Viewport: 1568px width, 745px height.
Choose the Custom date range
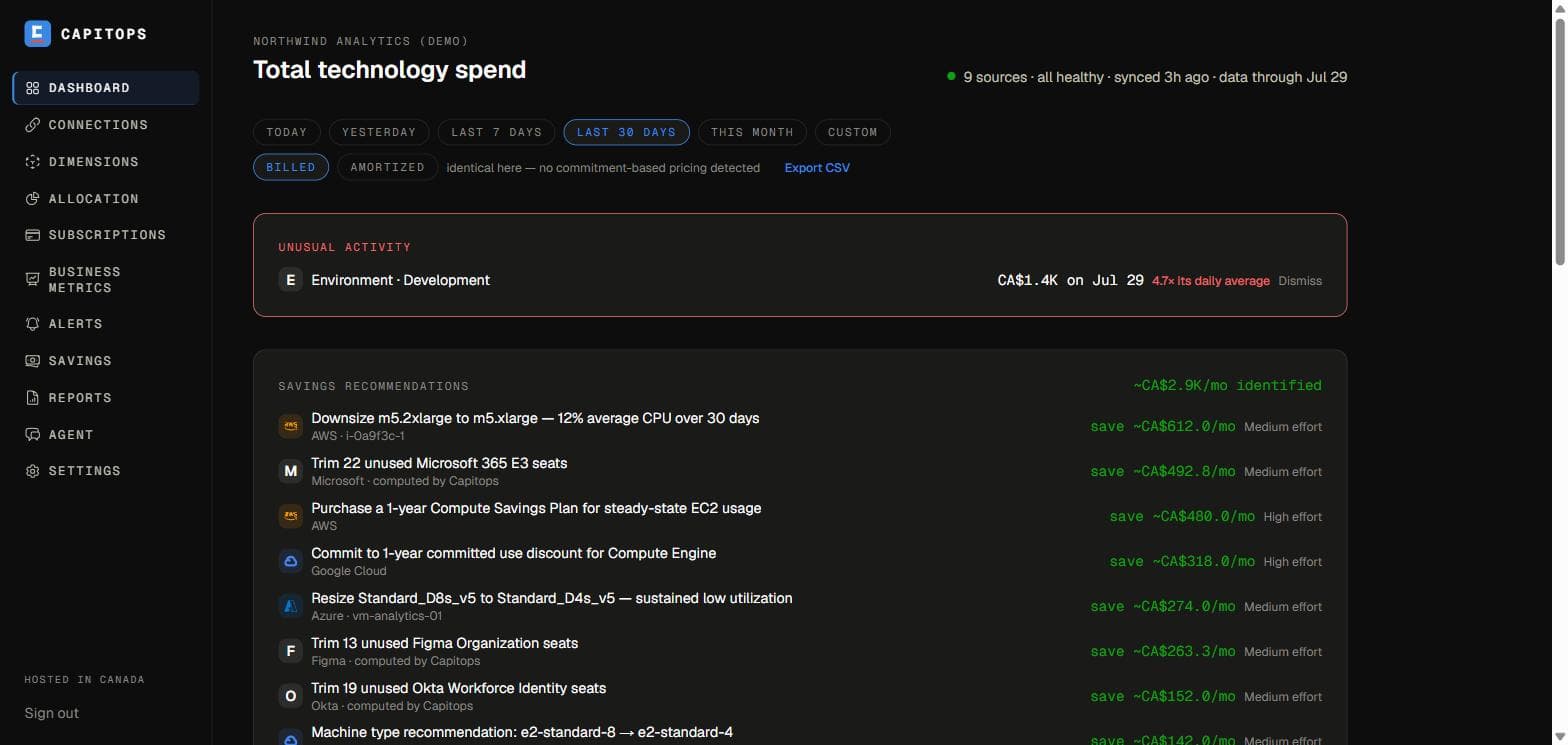tap(853, 132)
